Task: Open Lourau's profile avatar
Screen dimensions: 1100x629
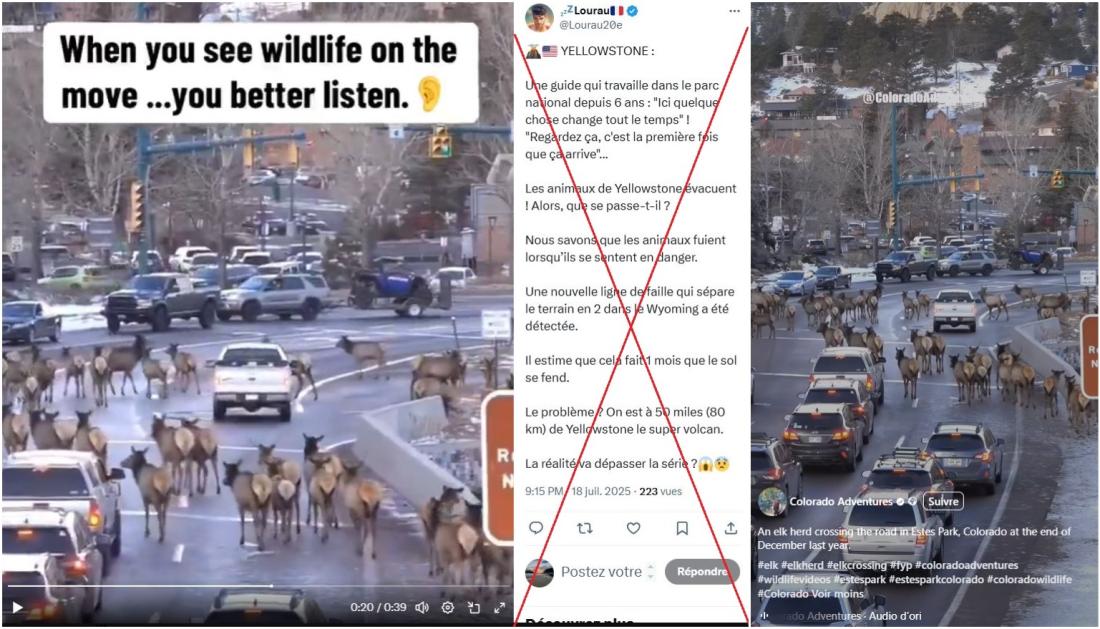Action: pos(539,18)
